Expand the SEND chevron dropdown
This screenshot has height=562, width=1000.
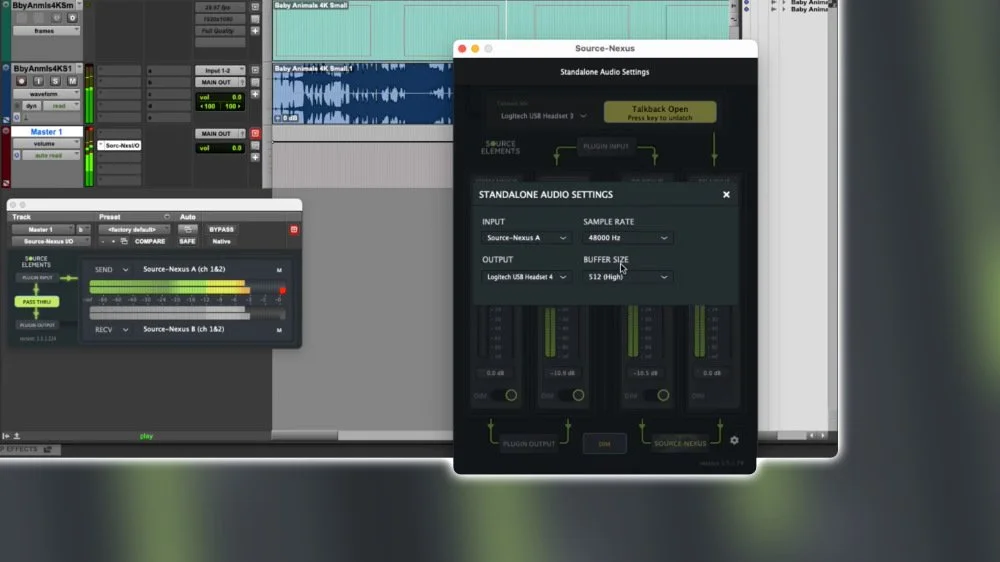(126, 270)
